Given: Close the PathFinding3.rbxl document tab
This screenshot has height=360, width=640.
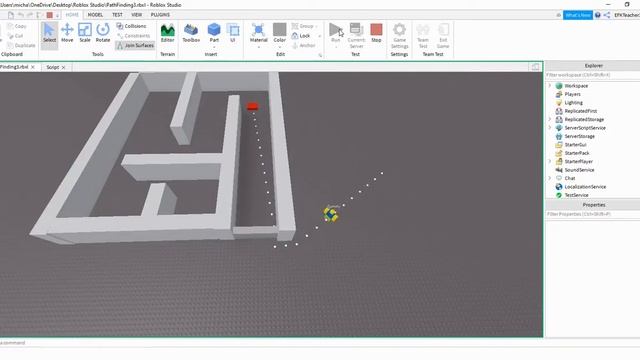Looking at the screenshot, I should pos(33,67).
